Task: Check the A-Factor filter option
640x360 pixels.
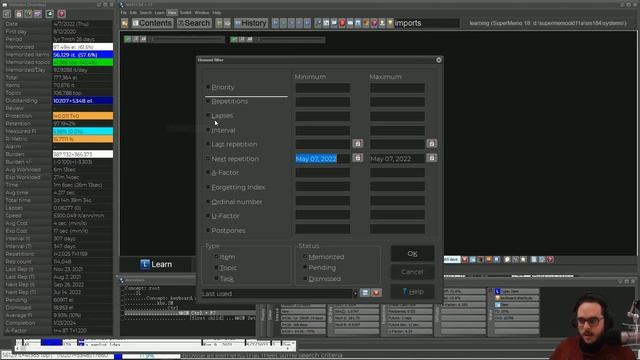Action: (208, 173)
